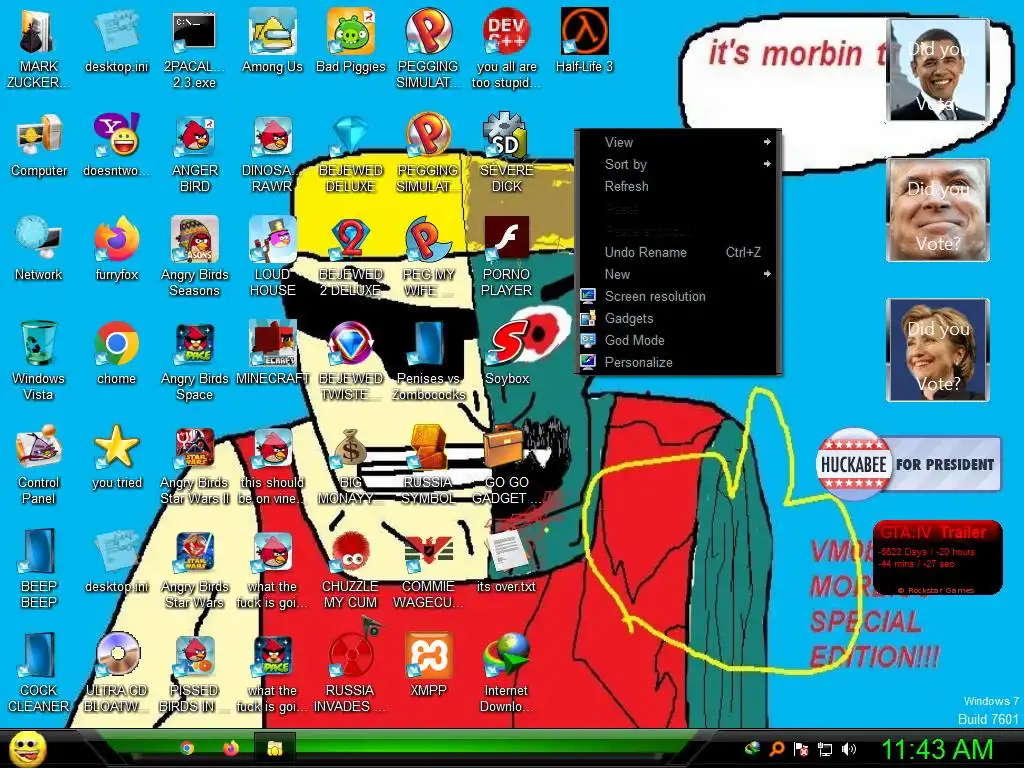Open the PORNO PLAYER Flash icon
Image resolution: width=1024 pixels, height=768 pixels.
click(507, 256)
